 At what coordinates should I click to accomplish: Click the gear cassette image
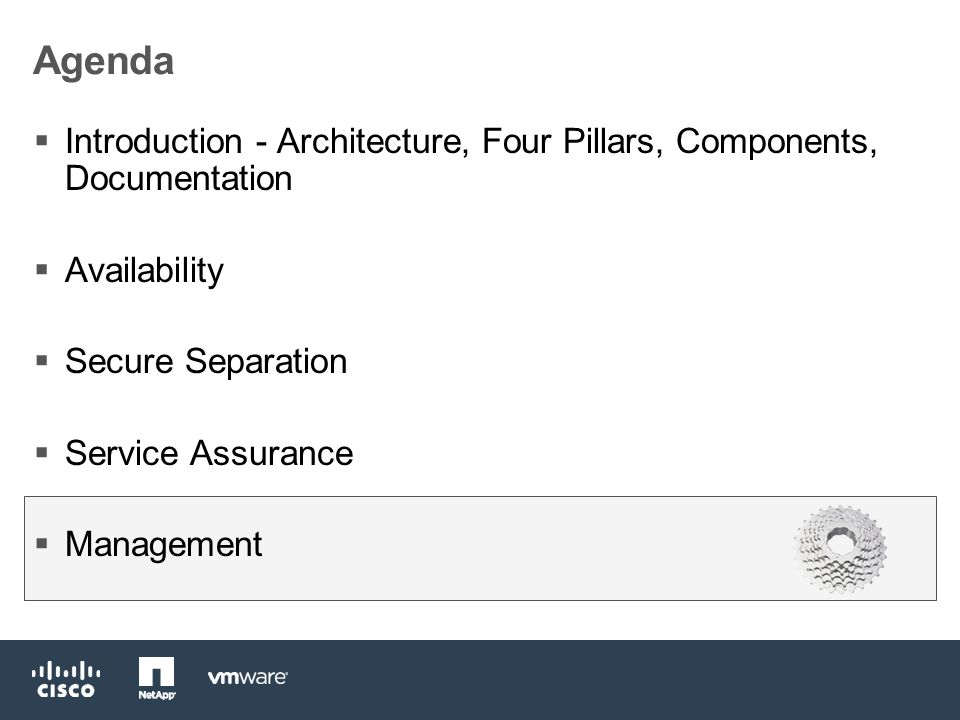[x=840, y=549]
